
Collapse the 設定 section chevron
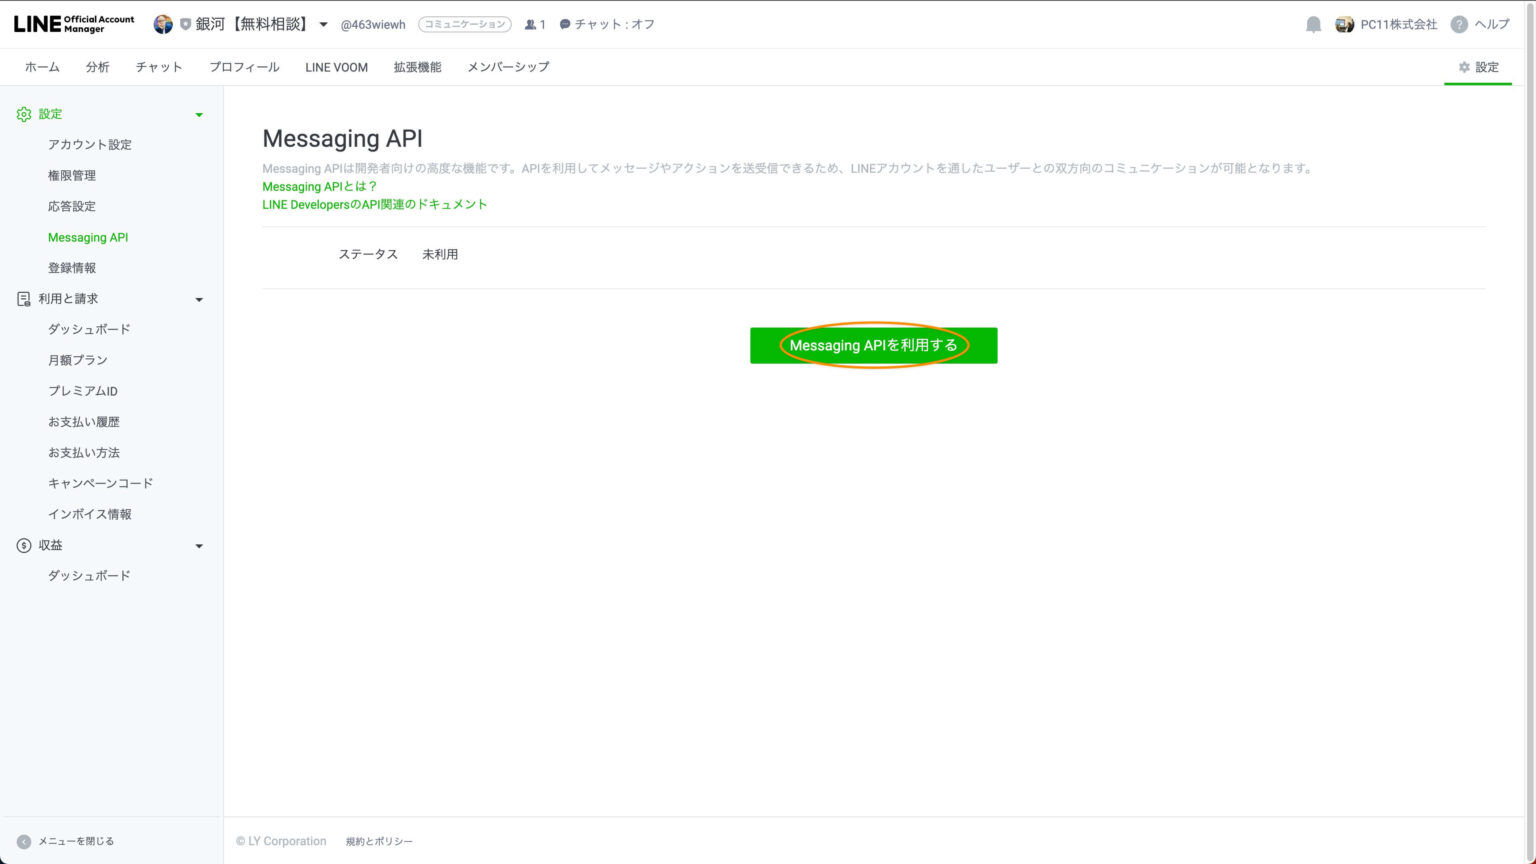199,113
